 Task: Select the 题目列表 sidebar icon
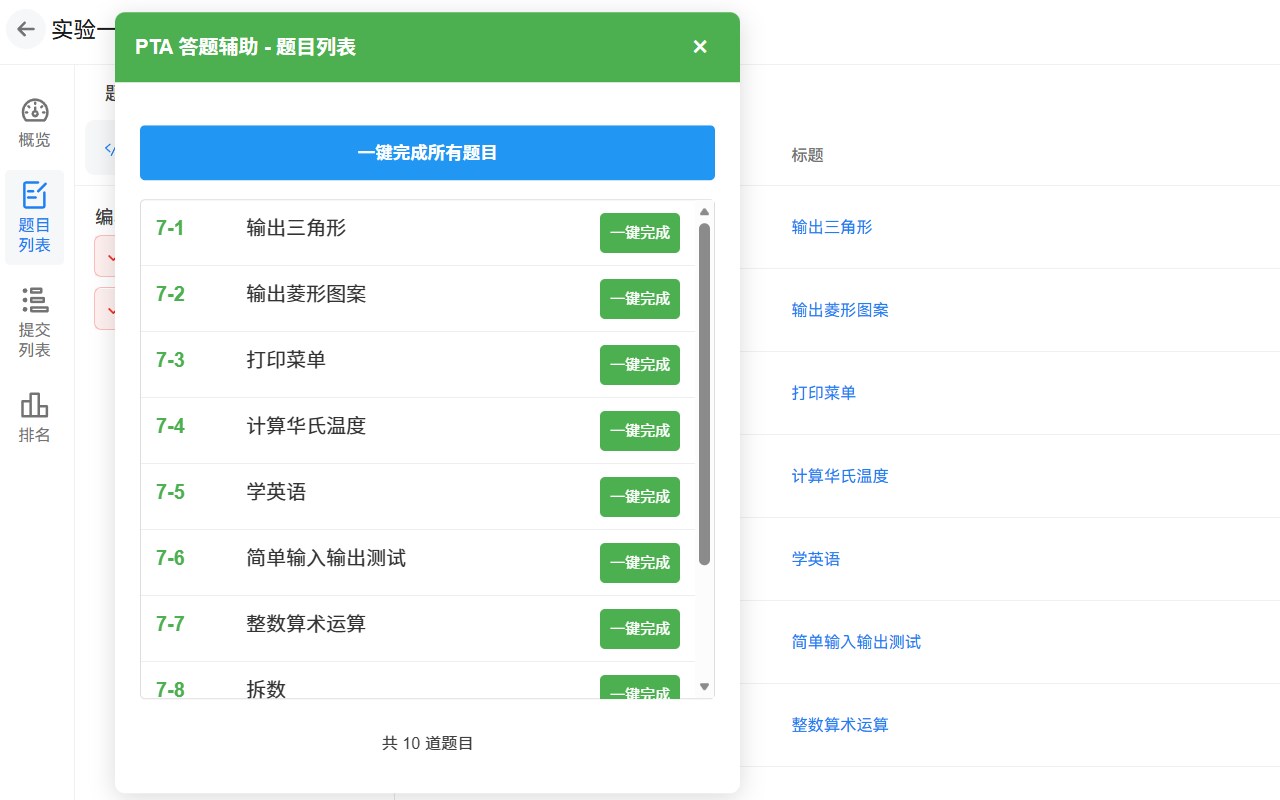tap(35, 218)
